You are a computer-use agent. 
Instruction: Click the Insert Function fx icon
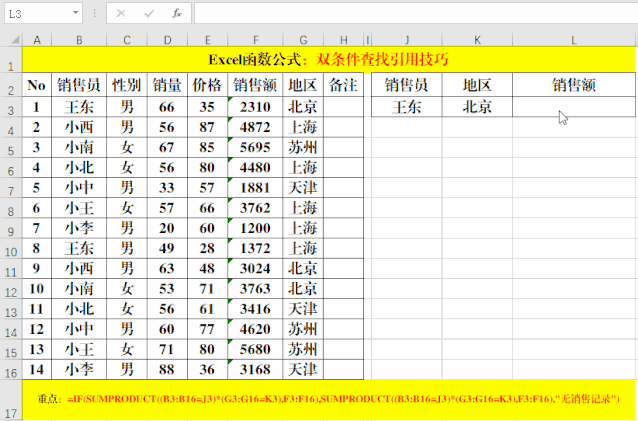click(177, 14)
